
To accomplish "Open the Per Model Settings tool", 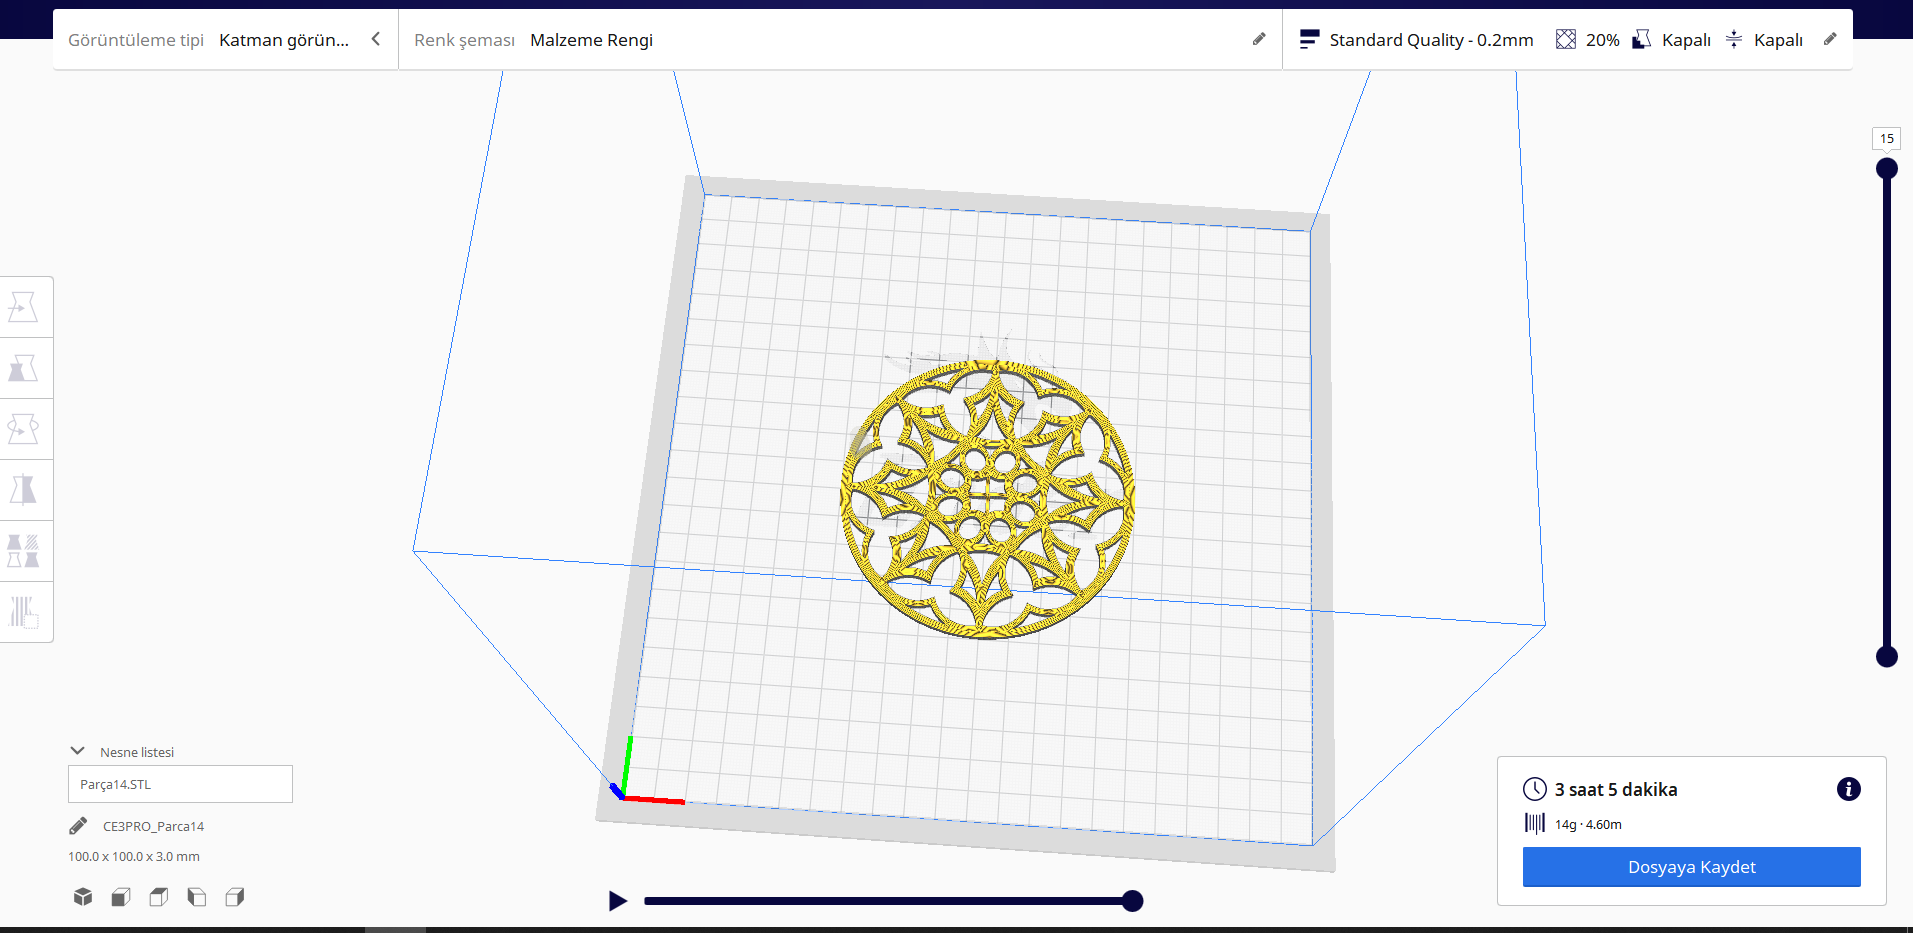I will 26,551.
